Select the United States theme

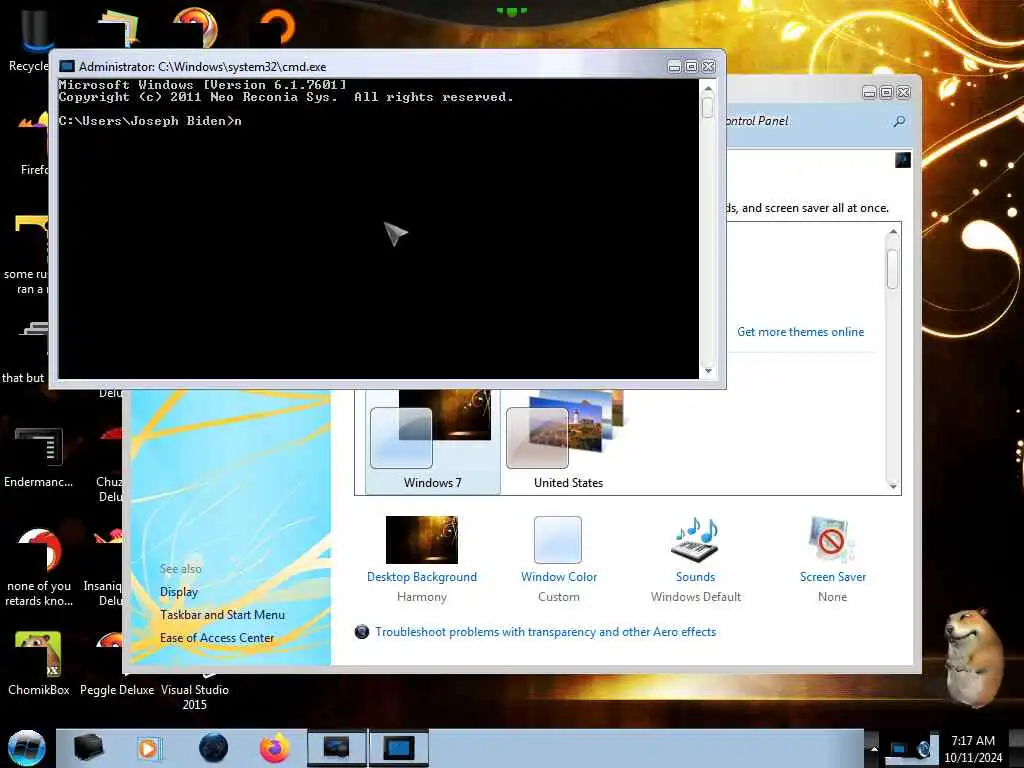click(568, 441)
